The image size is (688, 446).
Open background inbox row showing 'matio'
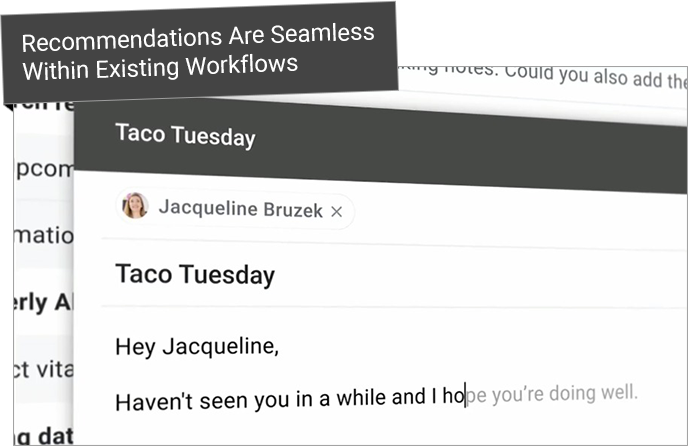(x=43, y=235)
